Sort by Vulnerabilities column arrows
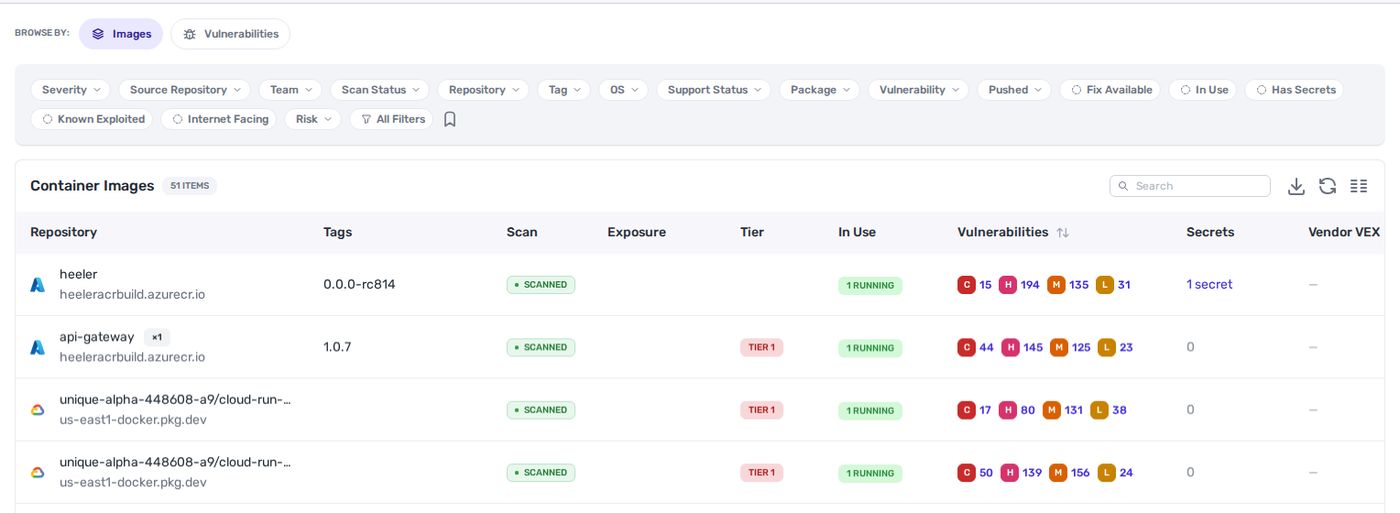 (x=1062, y=232)
